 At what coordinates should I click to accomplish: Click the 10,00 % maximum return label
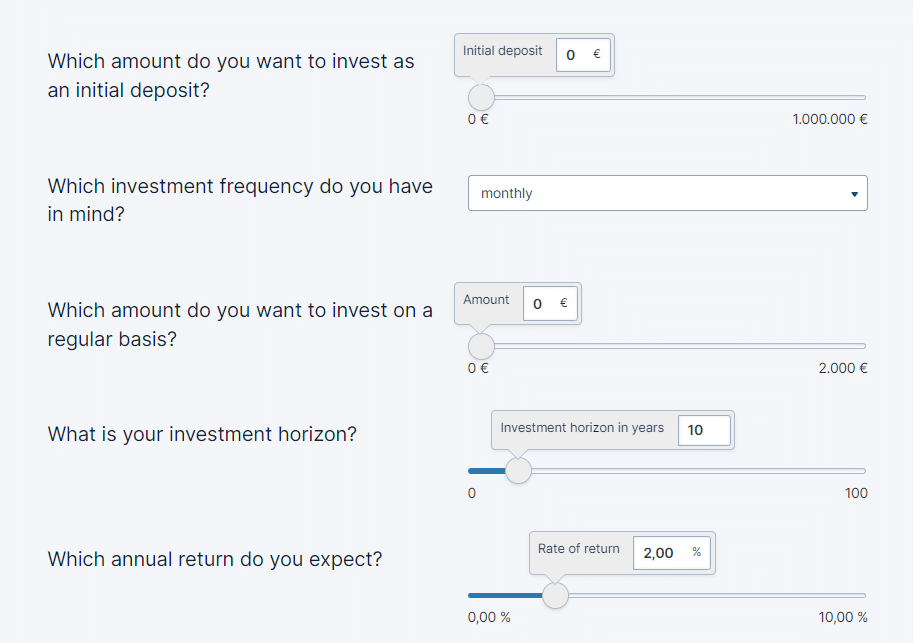tap(842, 617)
